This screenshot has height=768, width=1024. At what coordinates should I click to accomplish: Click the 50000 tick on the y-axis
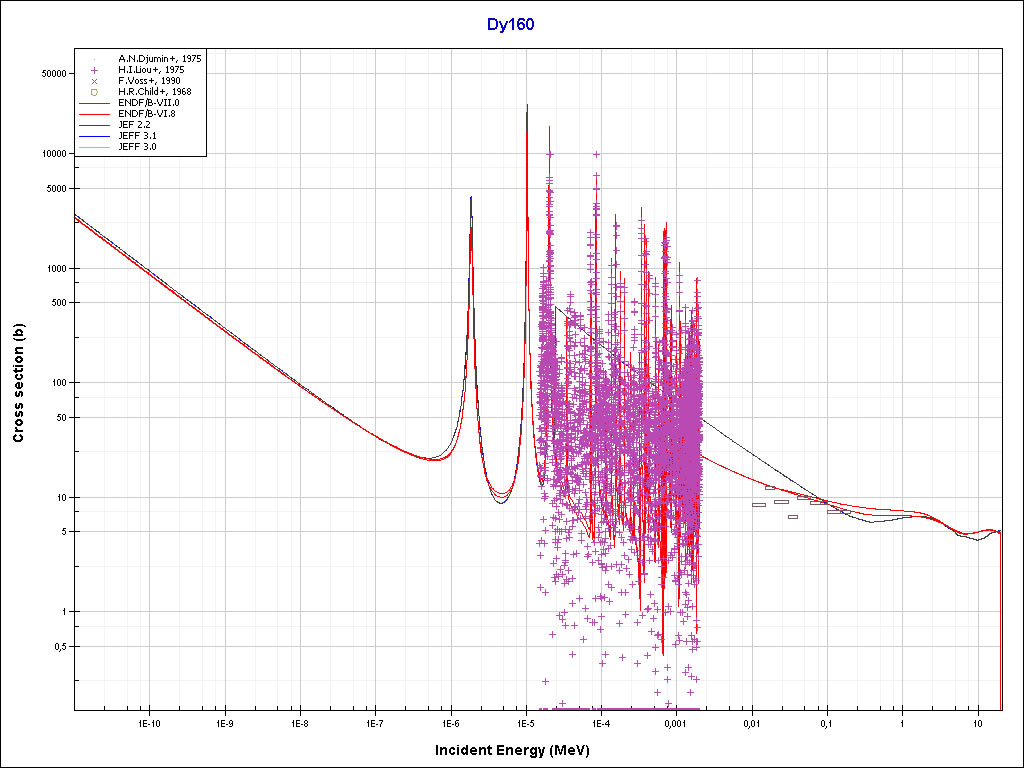(51, 74)
